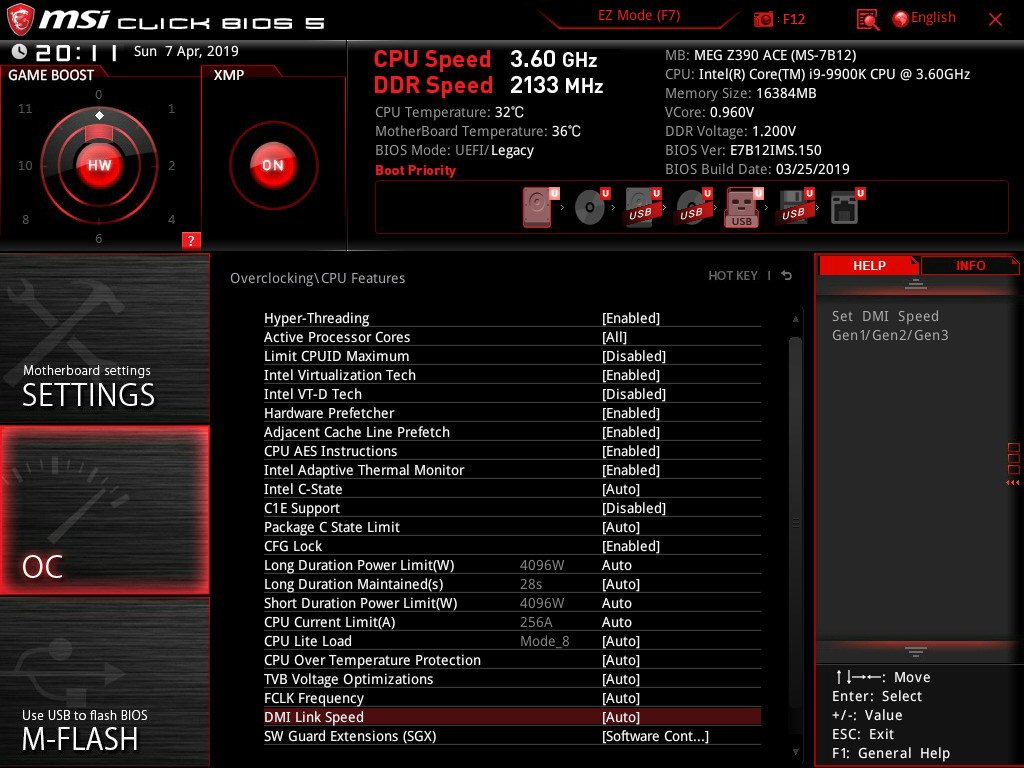
Task: Open the M-FLASH BIOS flash section
Action: 104,682
